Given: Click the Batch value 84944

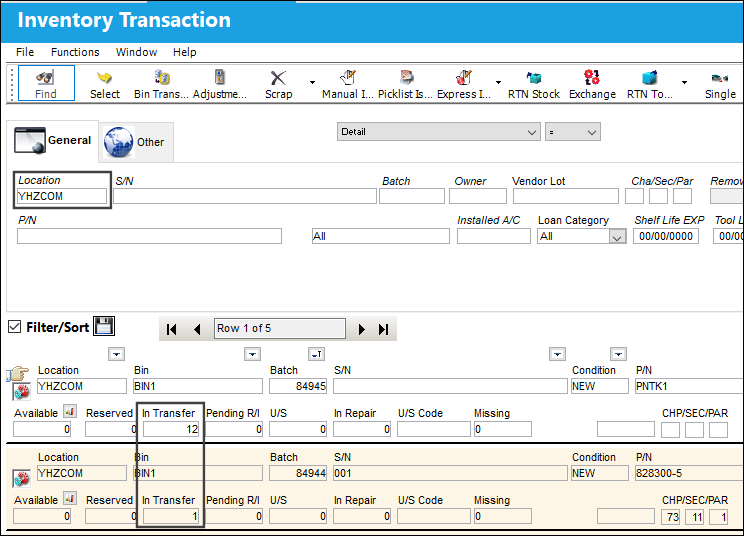Looking at the screenshot, I should pyautogui.click(x=298, y=473).
